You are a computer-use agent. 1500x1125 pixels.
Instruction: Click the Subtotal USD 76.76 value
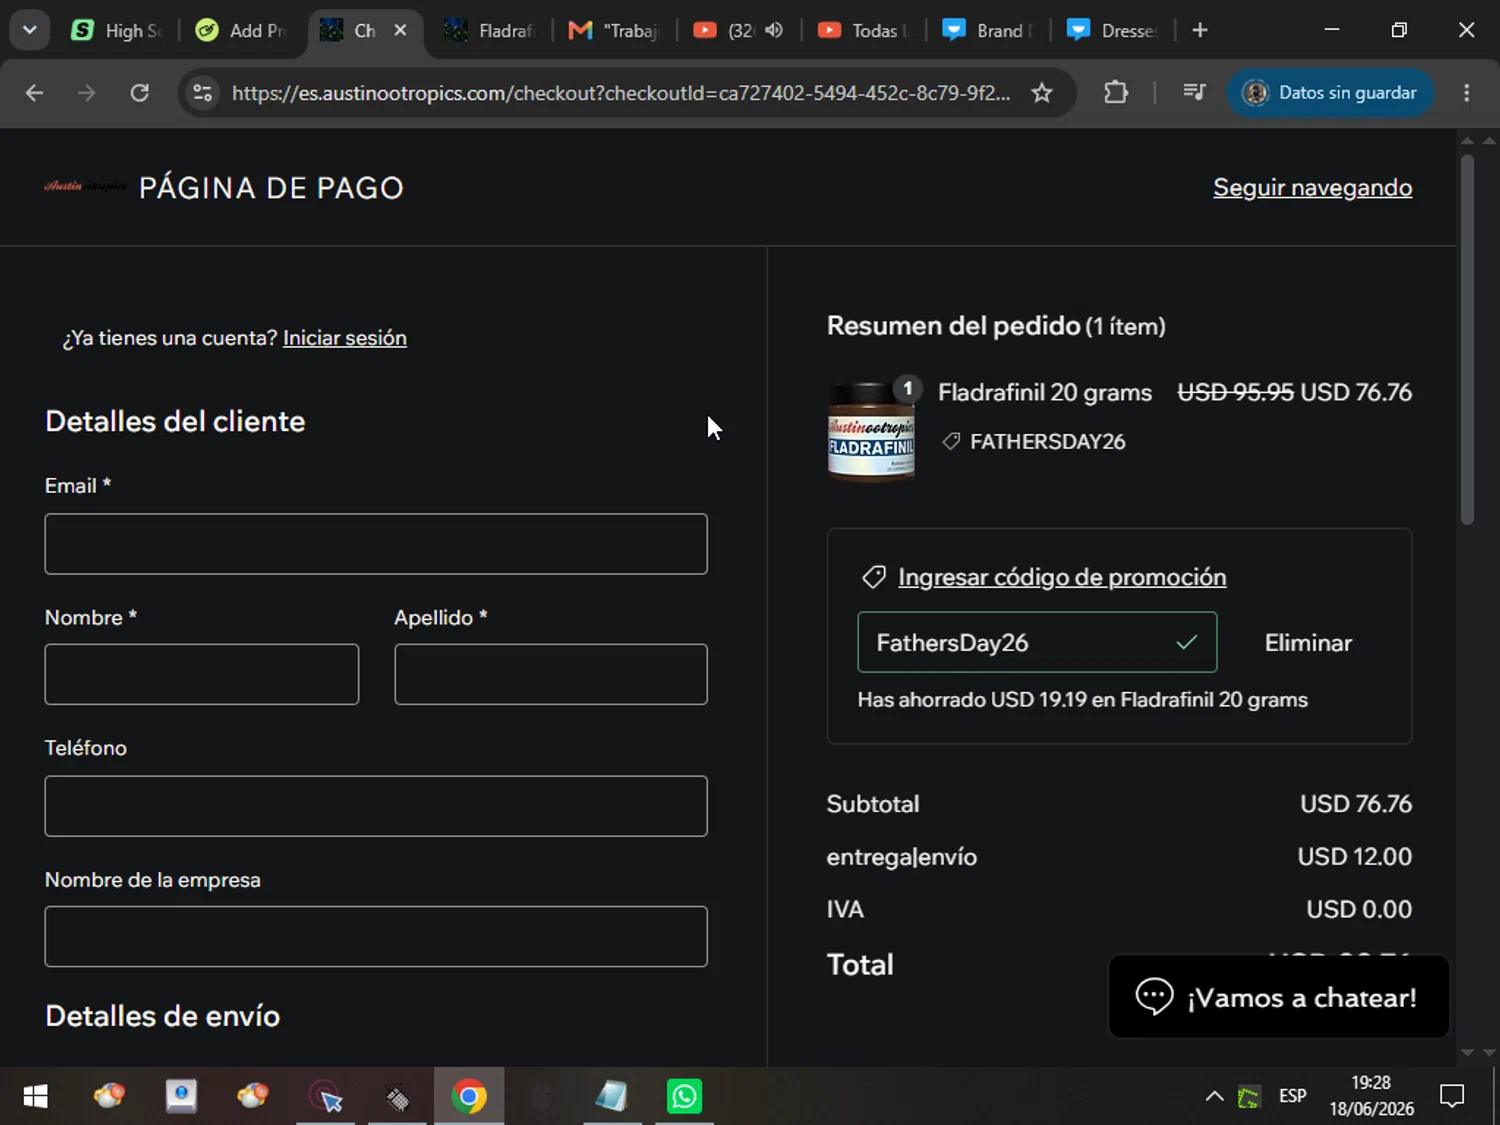1356,804
